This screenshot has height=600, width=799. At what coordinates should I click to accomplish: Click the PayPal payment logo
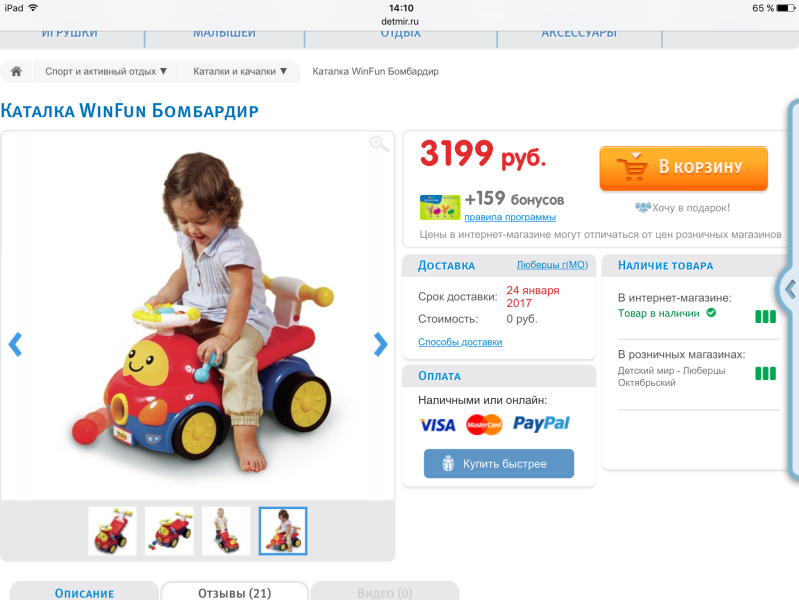pyautogui.click(x=541, y=424)
